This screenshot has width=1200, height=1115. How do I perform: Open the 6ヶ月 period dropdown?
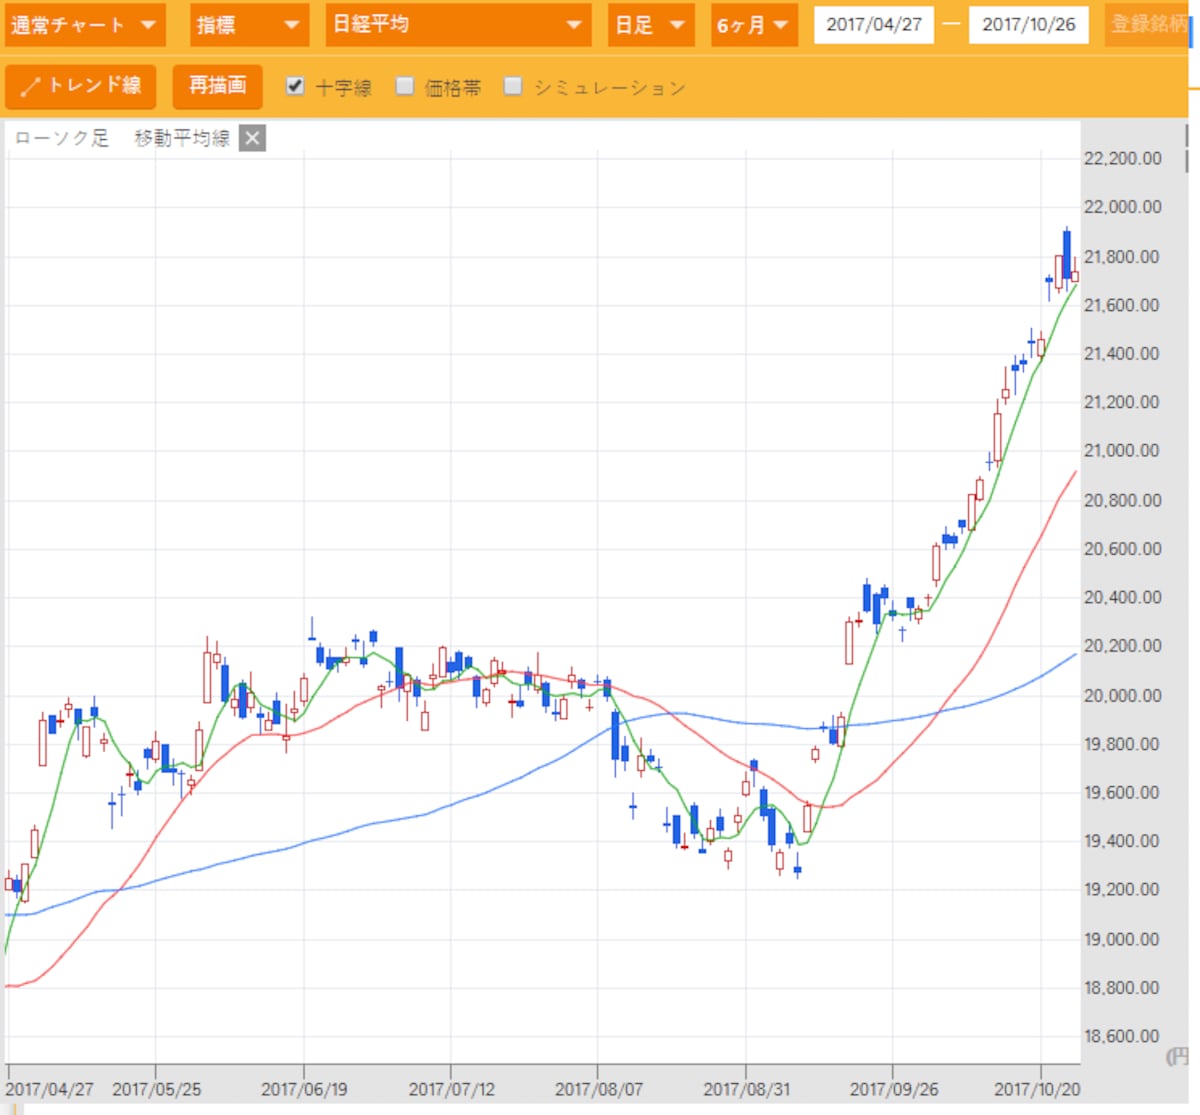(753, 25)
